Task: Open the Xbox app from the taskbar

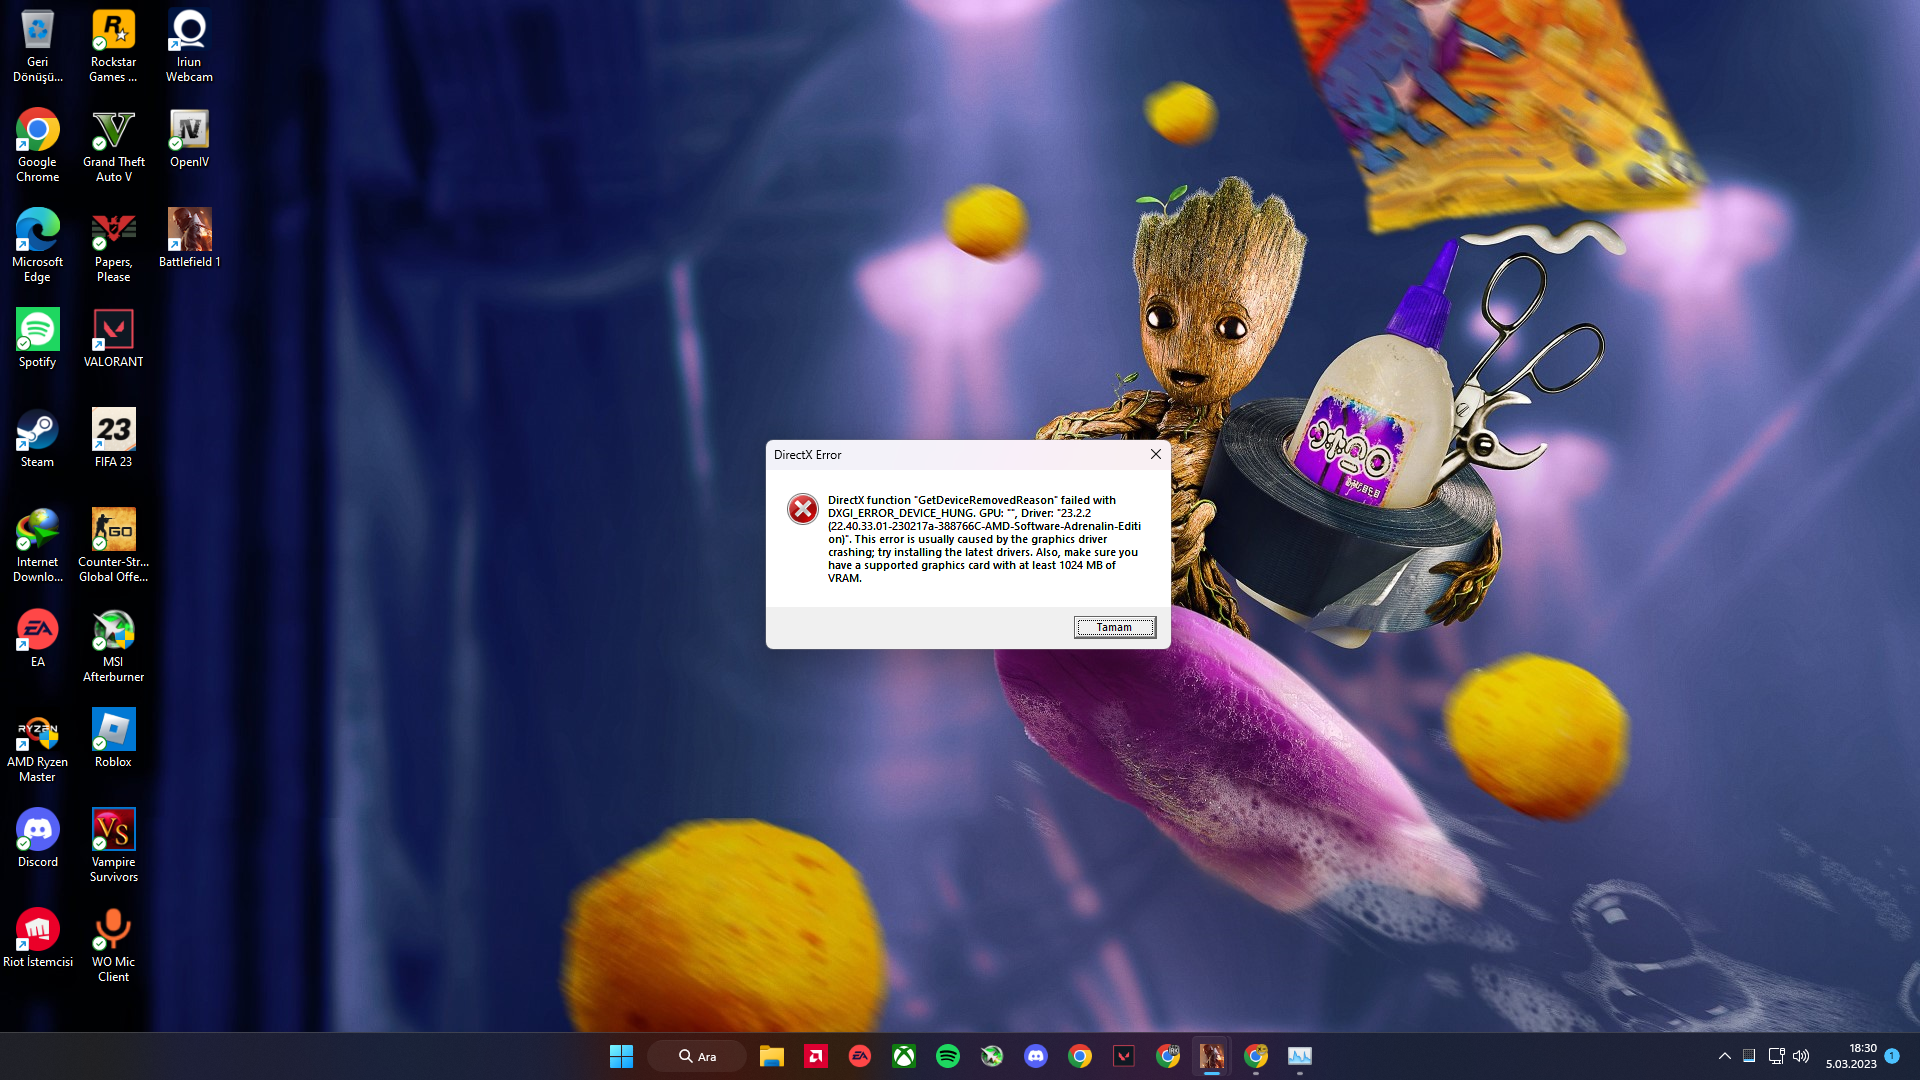Action: tap(904, 1056)
